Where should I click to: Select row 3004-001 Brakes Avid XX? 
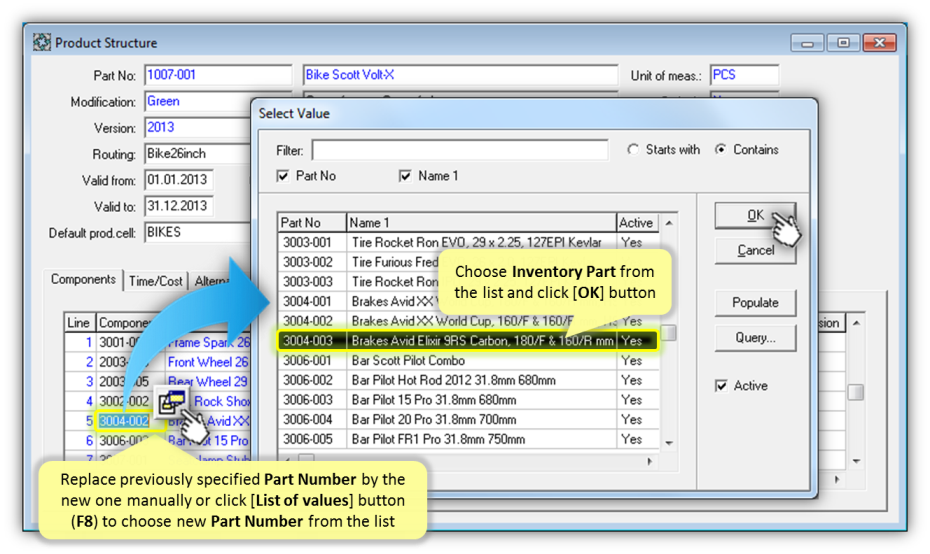[x=468, y=301]
